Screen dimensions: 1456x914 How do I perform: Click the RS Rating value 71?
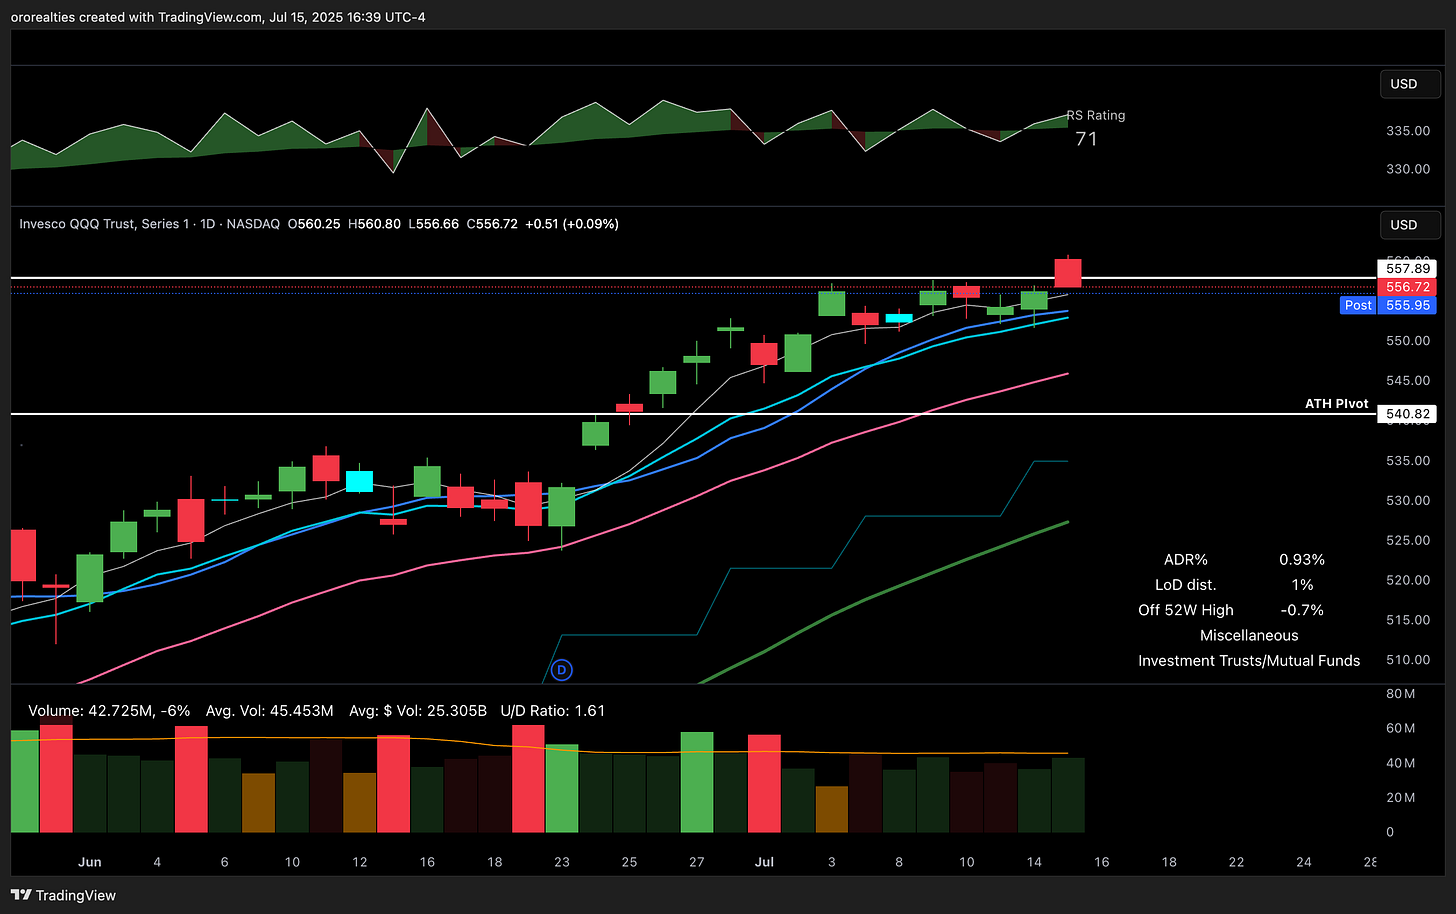click(x=1086, y=139)
